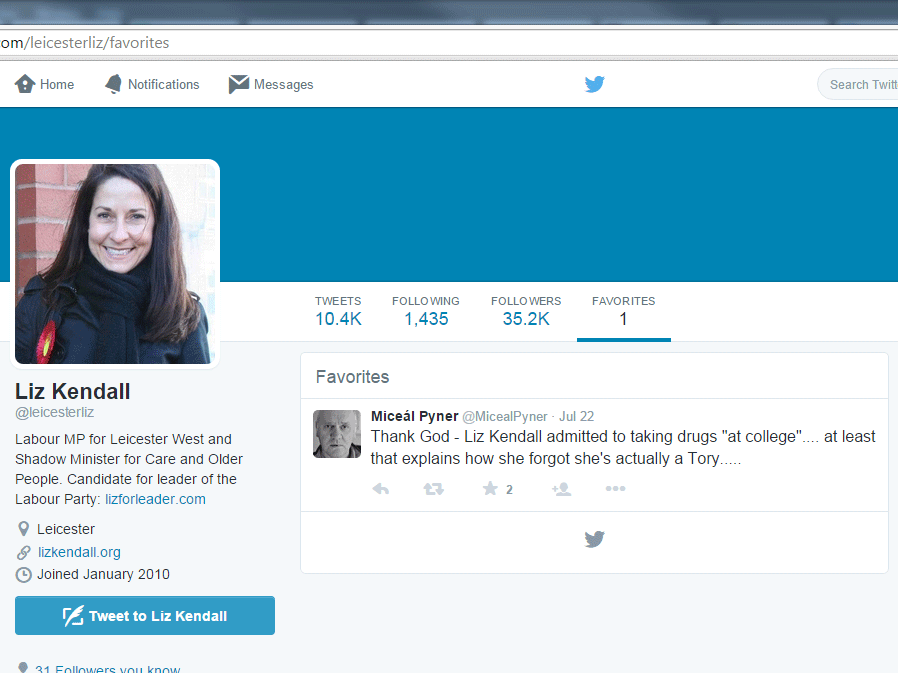Open Messages via the envelope icon

pyautogui.click(x=239, y=84)
